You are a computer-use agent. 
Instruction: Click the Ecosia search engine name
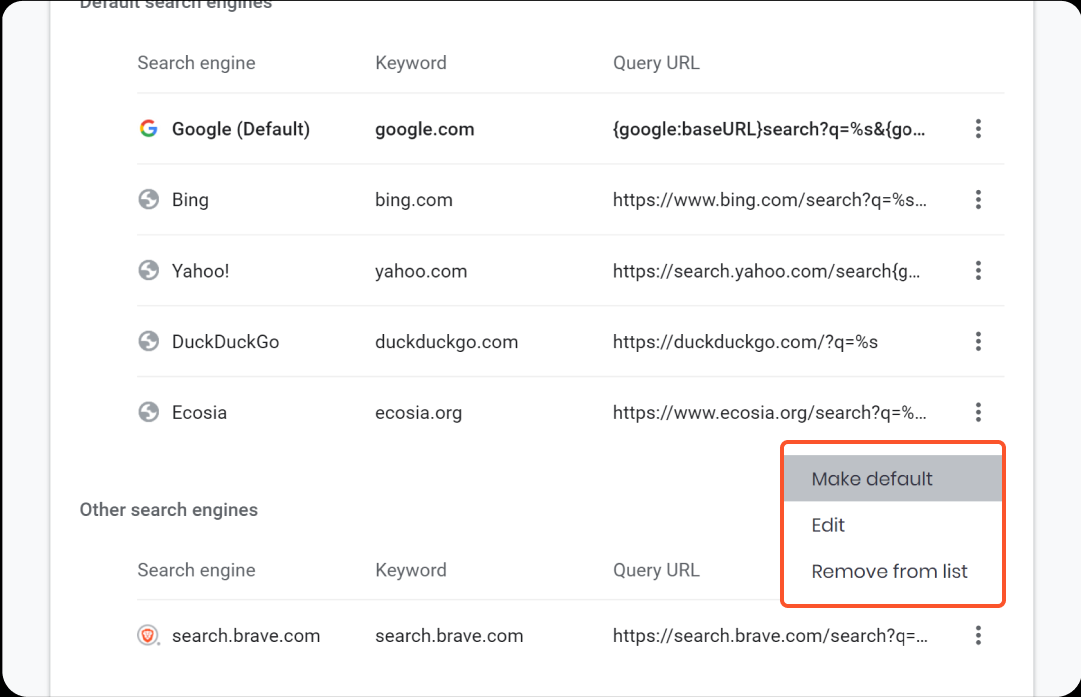199,413
